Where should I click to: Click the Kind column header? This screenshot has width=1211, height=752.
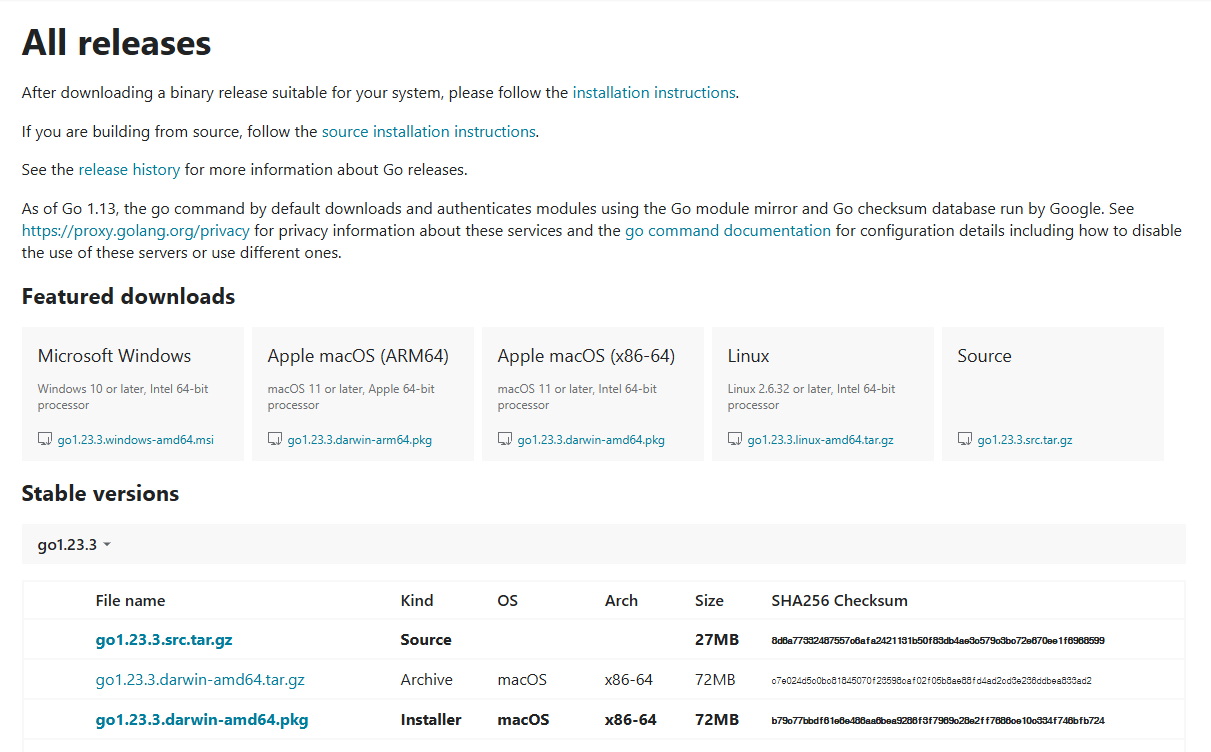(417, 600)
